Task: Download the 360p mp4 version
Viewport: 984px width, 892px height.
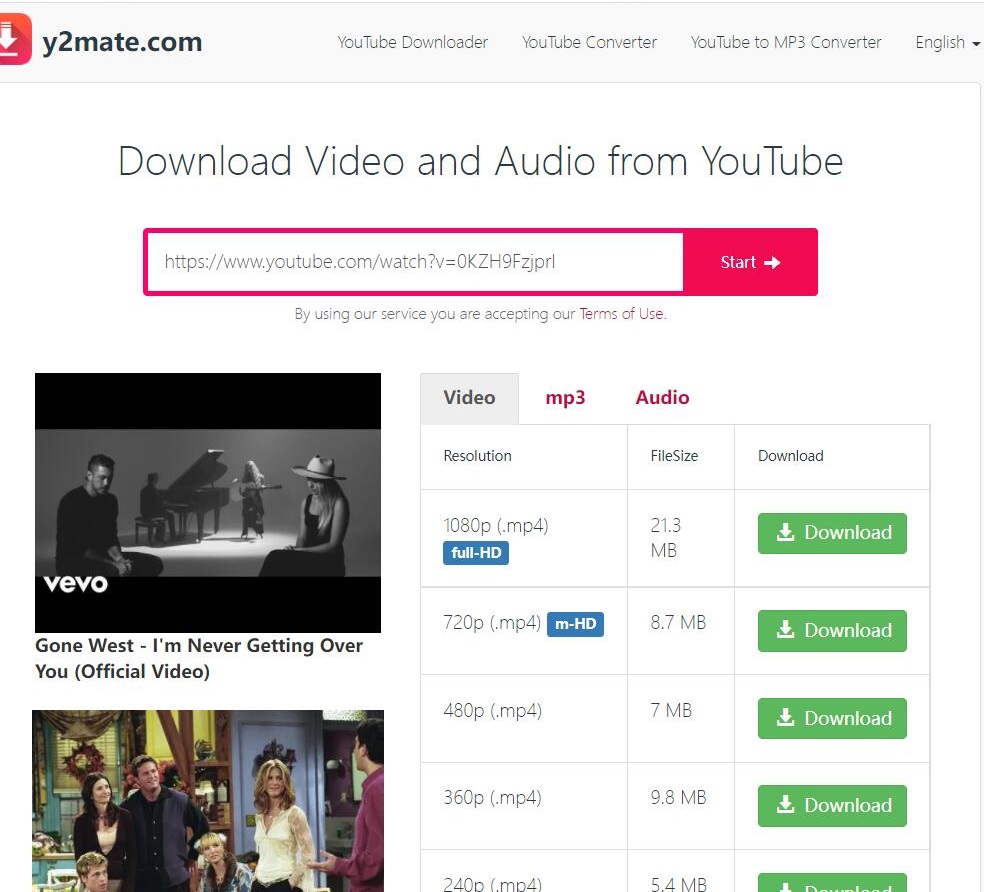Action: pos(832,805)
